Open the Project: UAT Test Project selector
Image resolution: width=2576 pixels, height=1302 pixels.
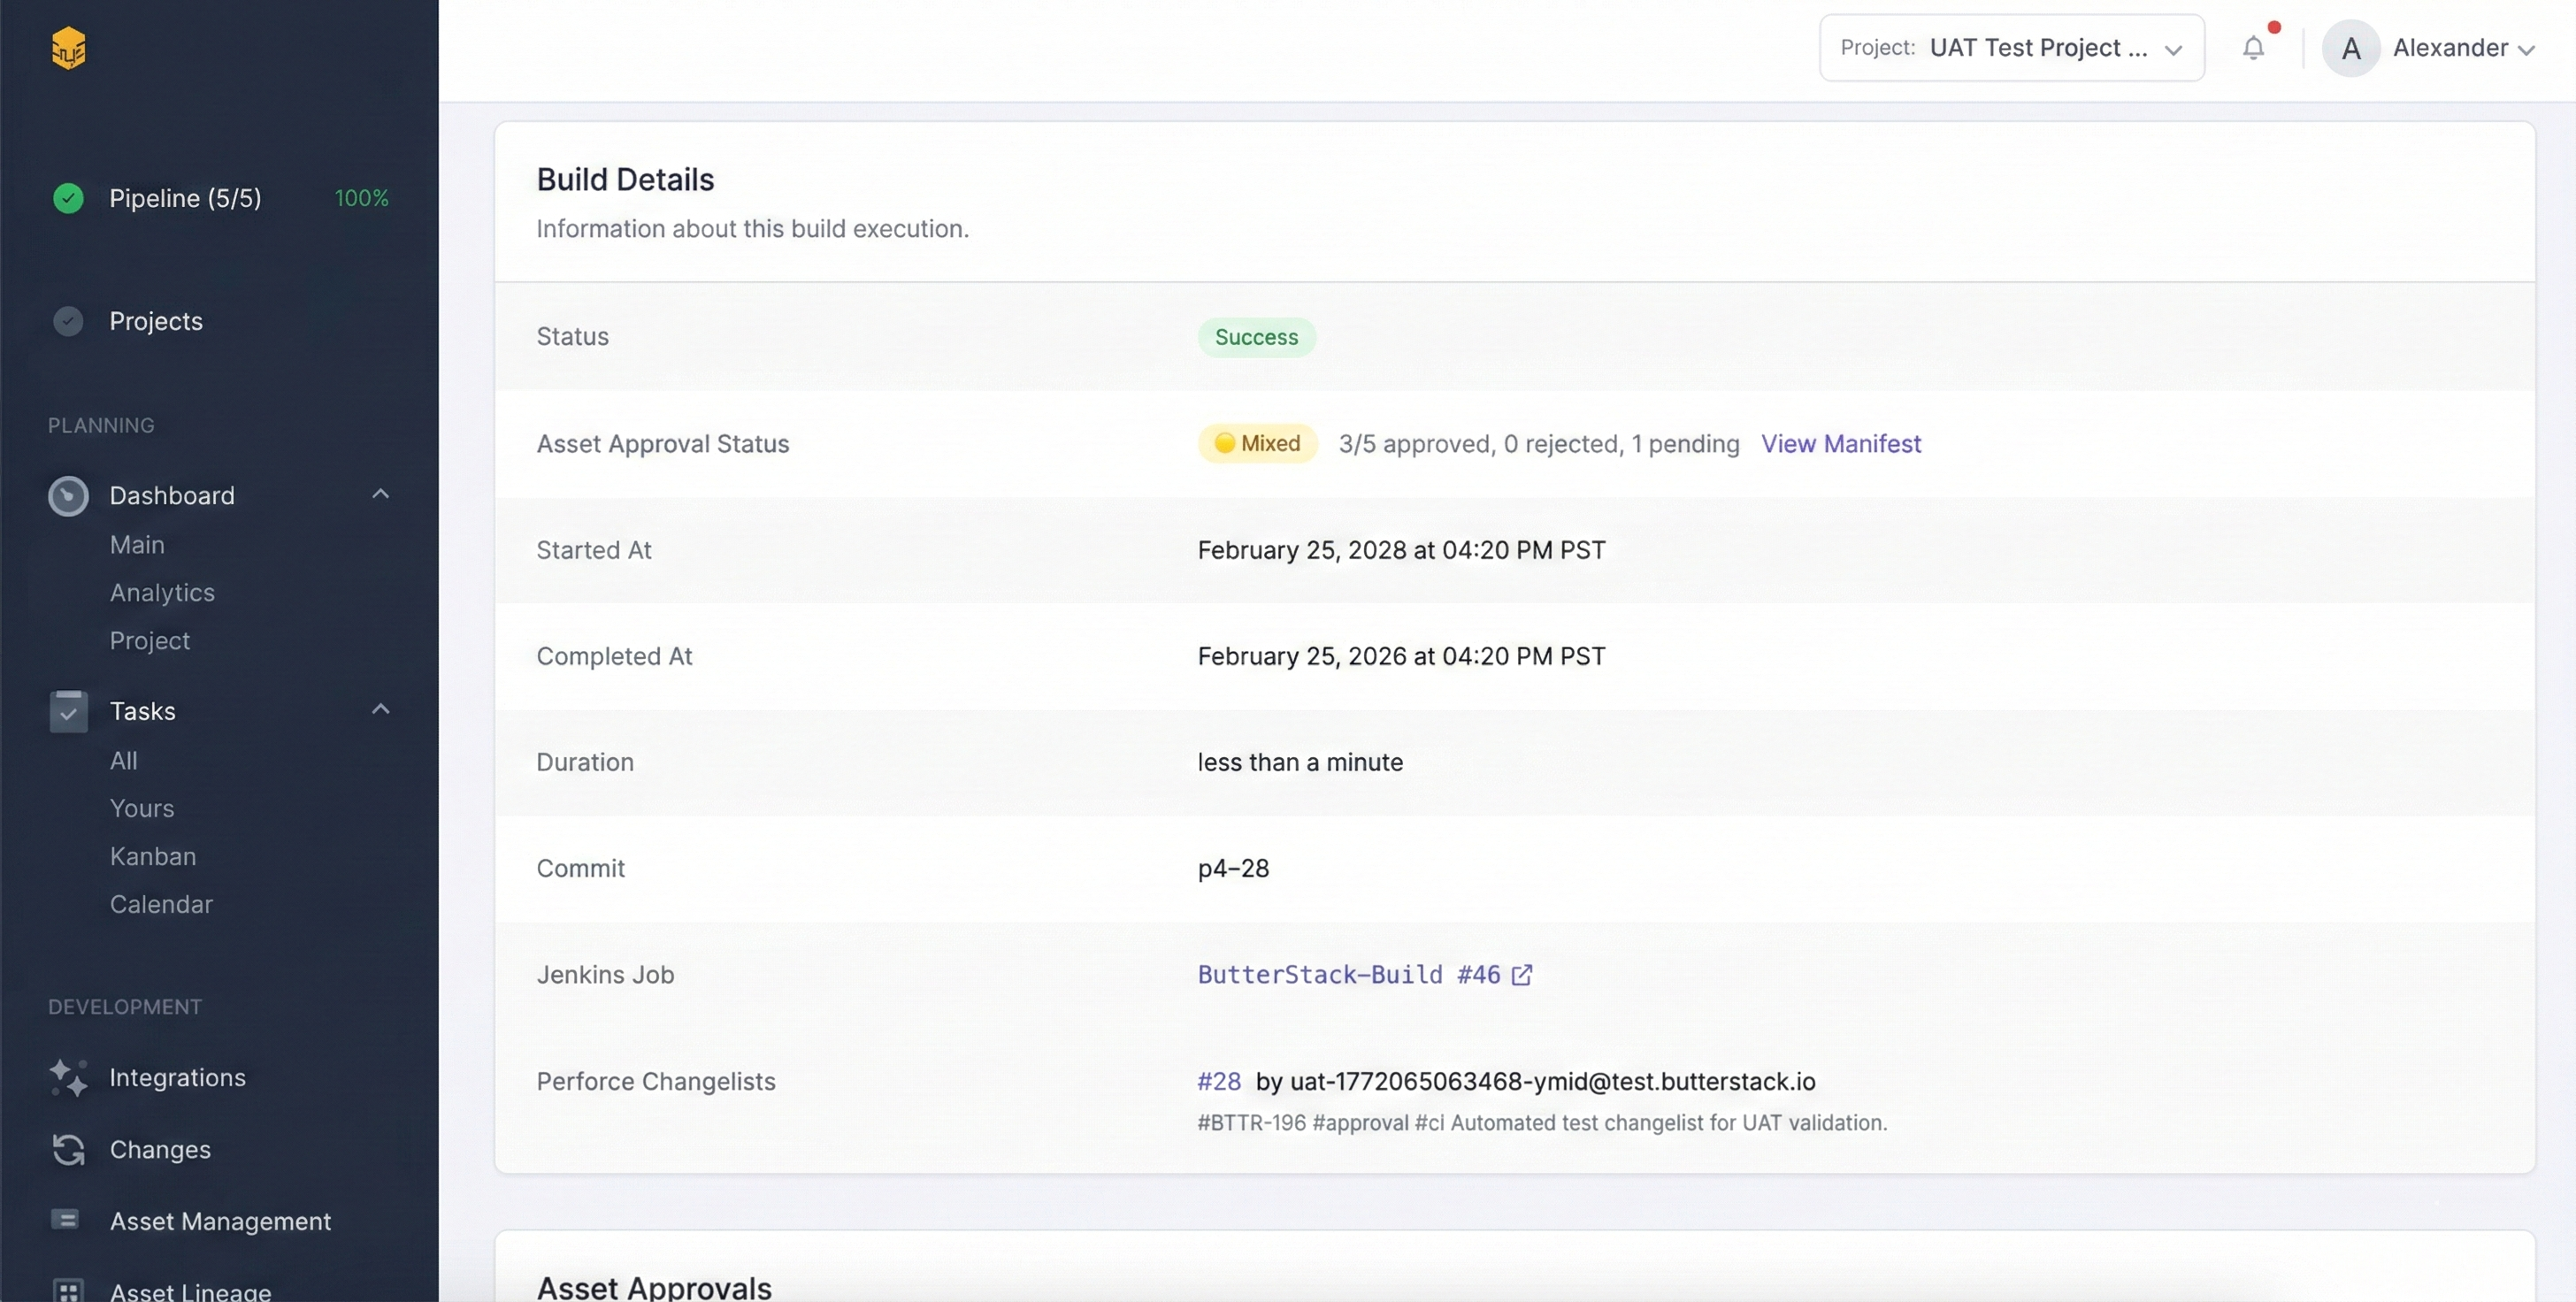pyautogui.click(x=2010, y=47)
